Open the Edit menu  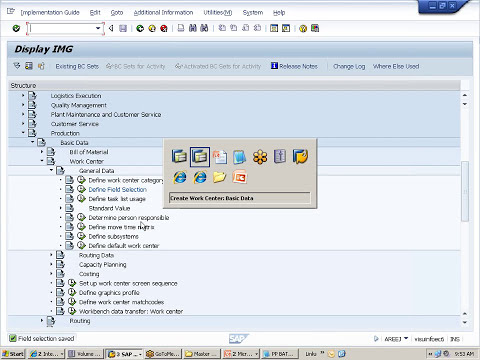pos(95,13)
